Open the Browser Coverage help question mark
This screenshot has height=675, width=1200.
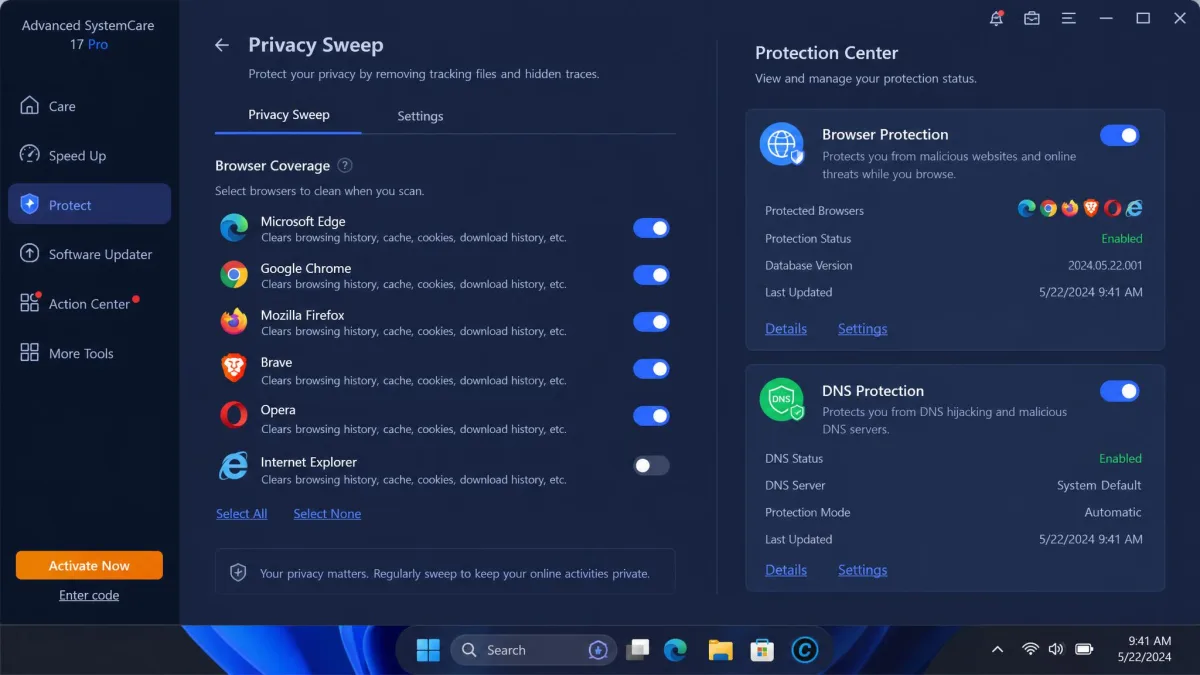[x=345, y=166]
